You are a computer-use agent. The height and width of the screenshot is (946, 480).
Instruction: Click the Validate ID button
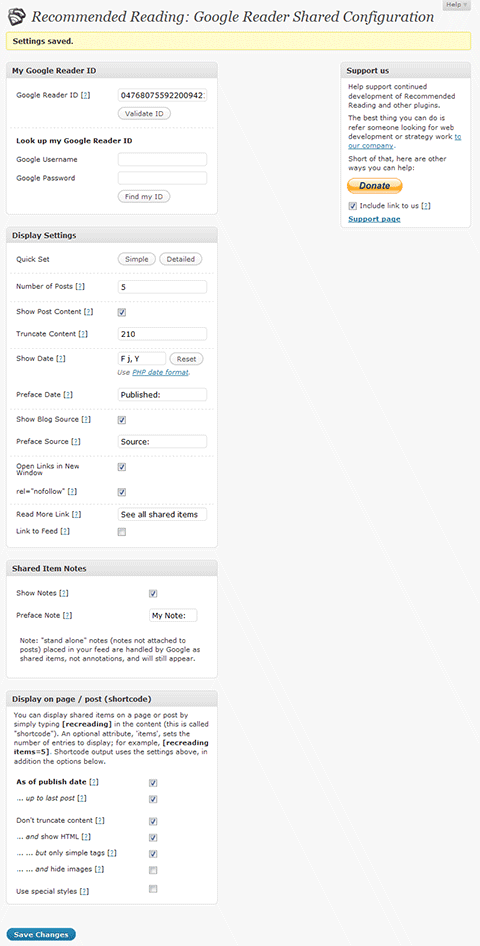click(x=144, y=113)
